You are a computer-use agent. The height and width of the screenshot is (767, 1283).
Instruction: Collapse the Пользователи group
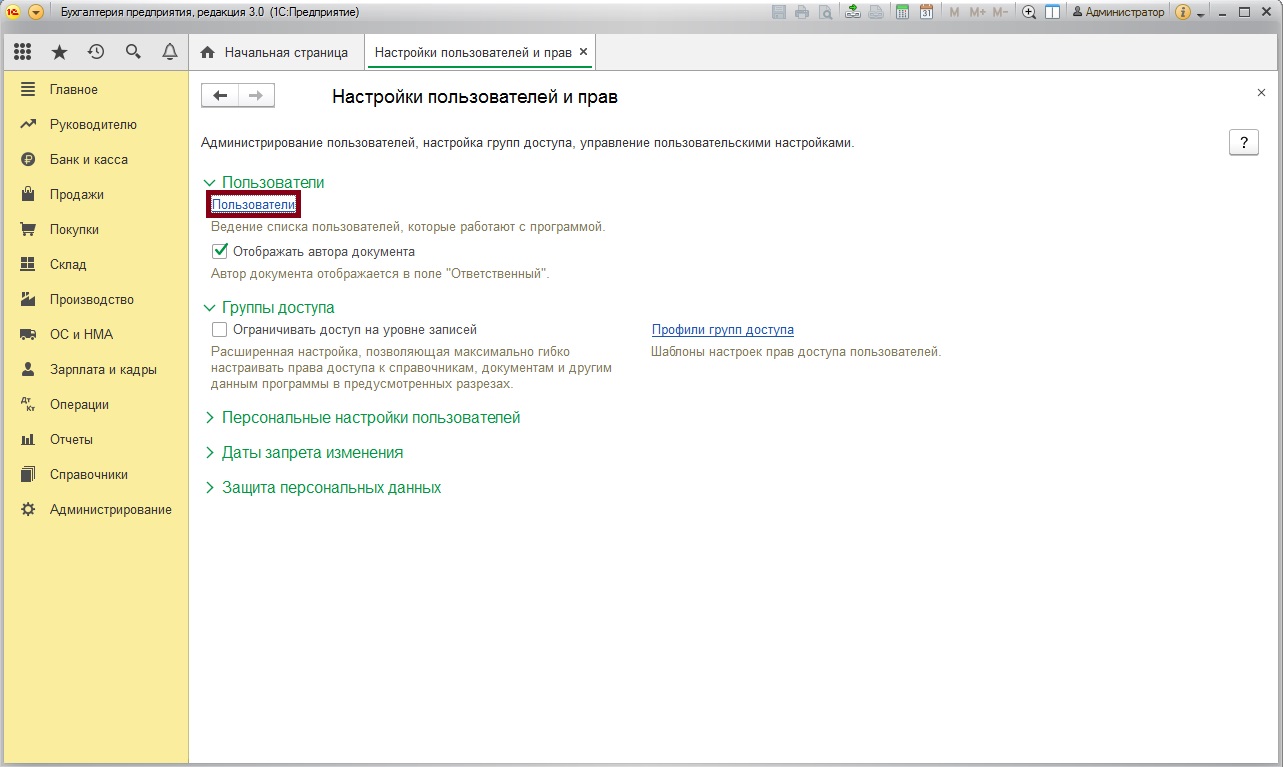[x=264, y=182]
